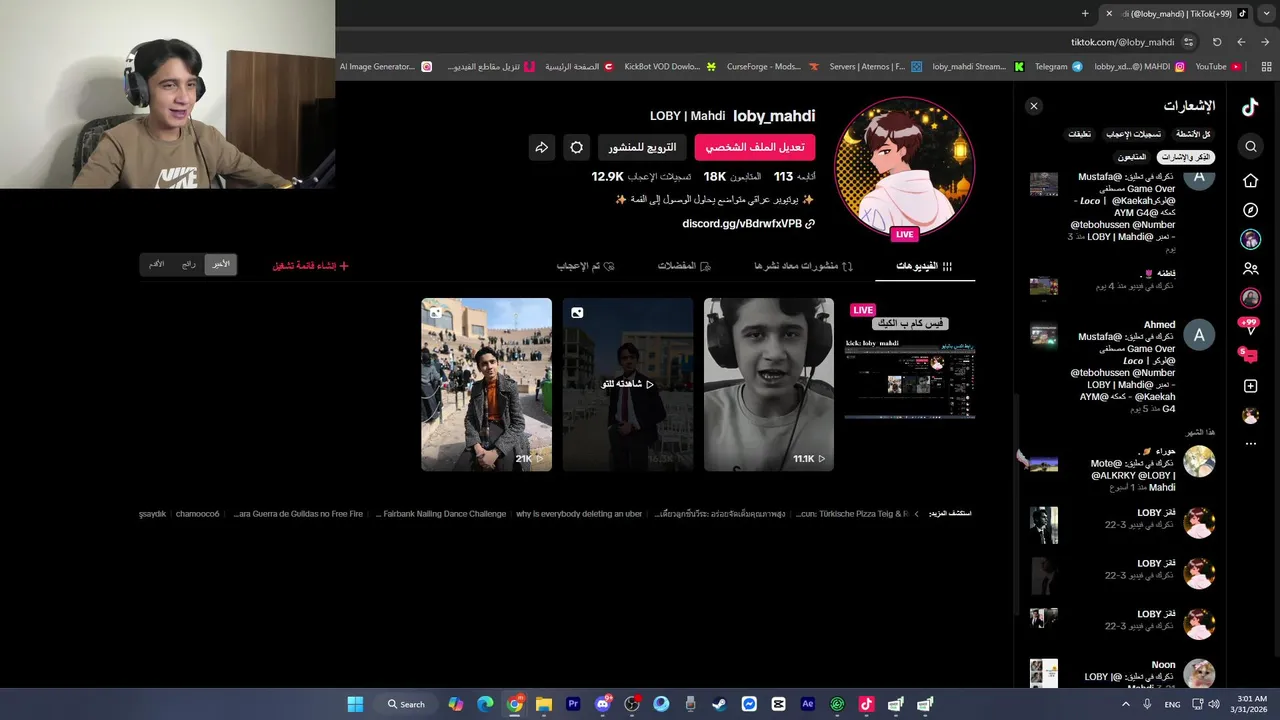
Task: Select المتابعون followers notification filter
Action: click(x=1132, y=157)
